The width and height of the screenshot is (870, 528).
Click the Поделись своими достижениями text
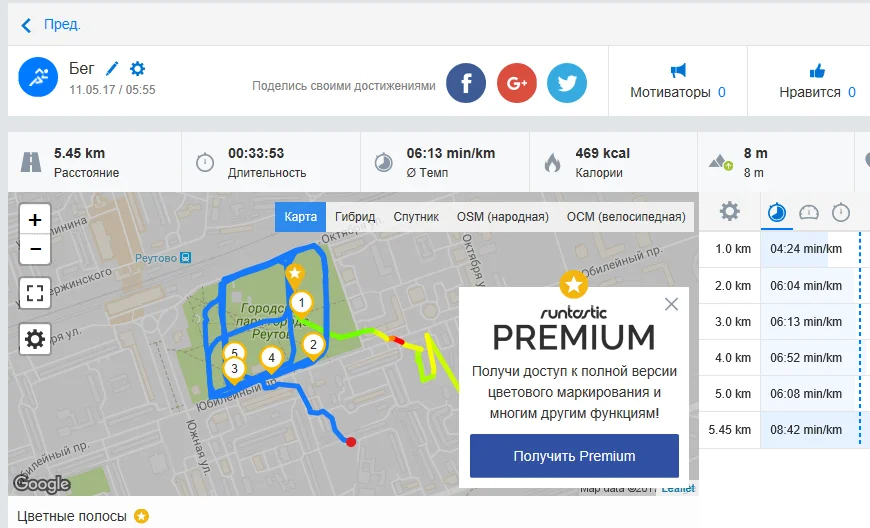343,86
